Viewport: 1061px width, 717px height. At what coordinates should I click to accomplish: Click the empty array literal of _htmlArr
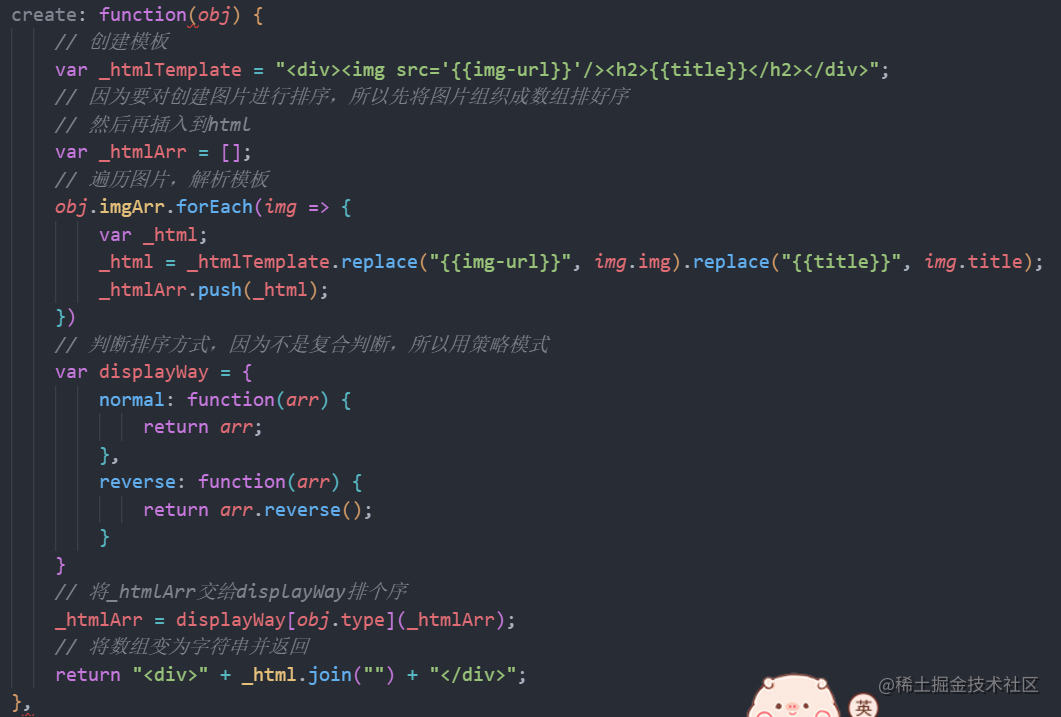pos(230,152)
